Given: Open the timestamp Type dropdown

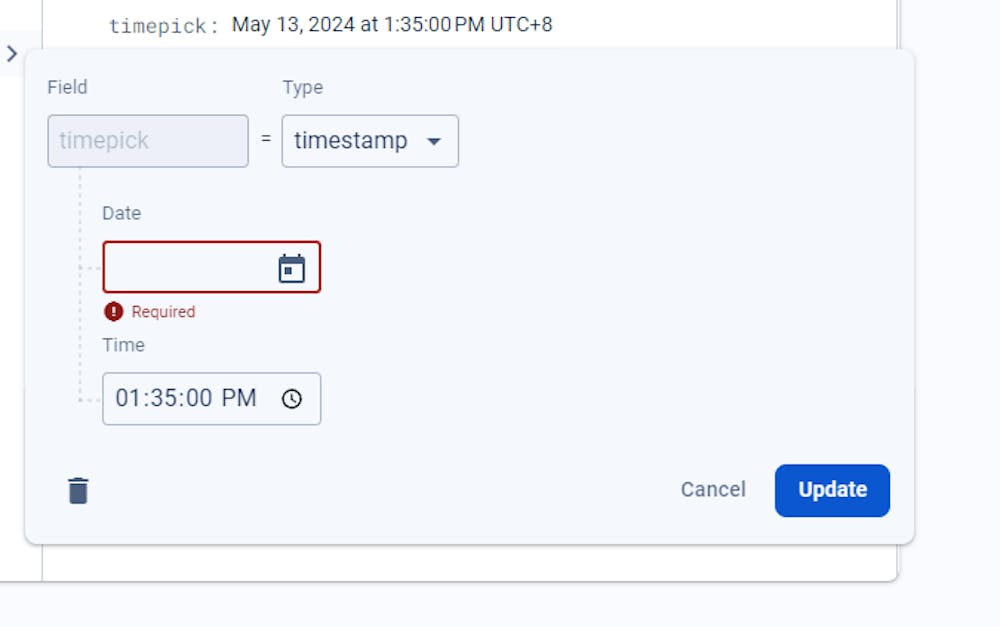Looking at the screenshot, I should (x=369, y=141).
